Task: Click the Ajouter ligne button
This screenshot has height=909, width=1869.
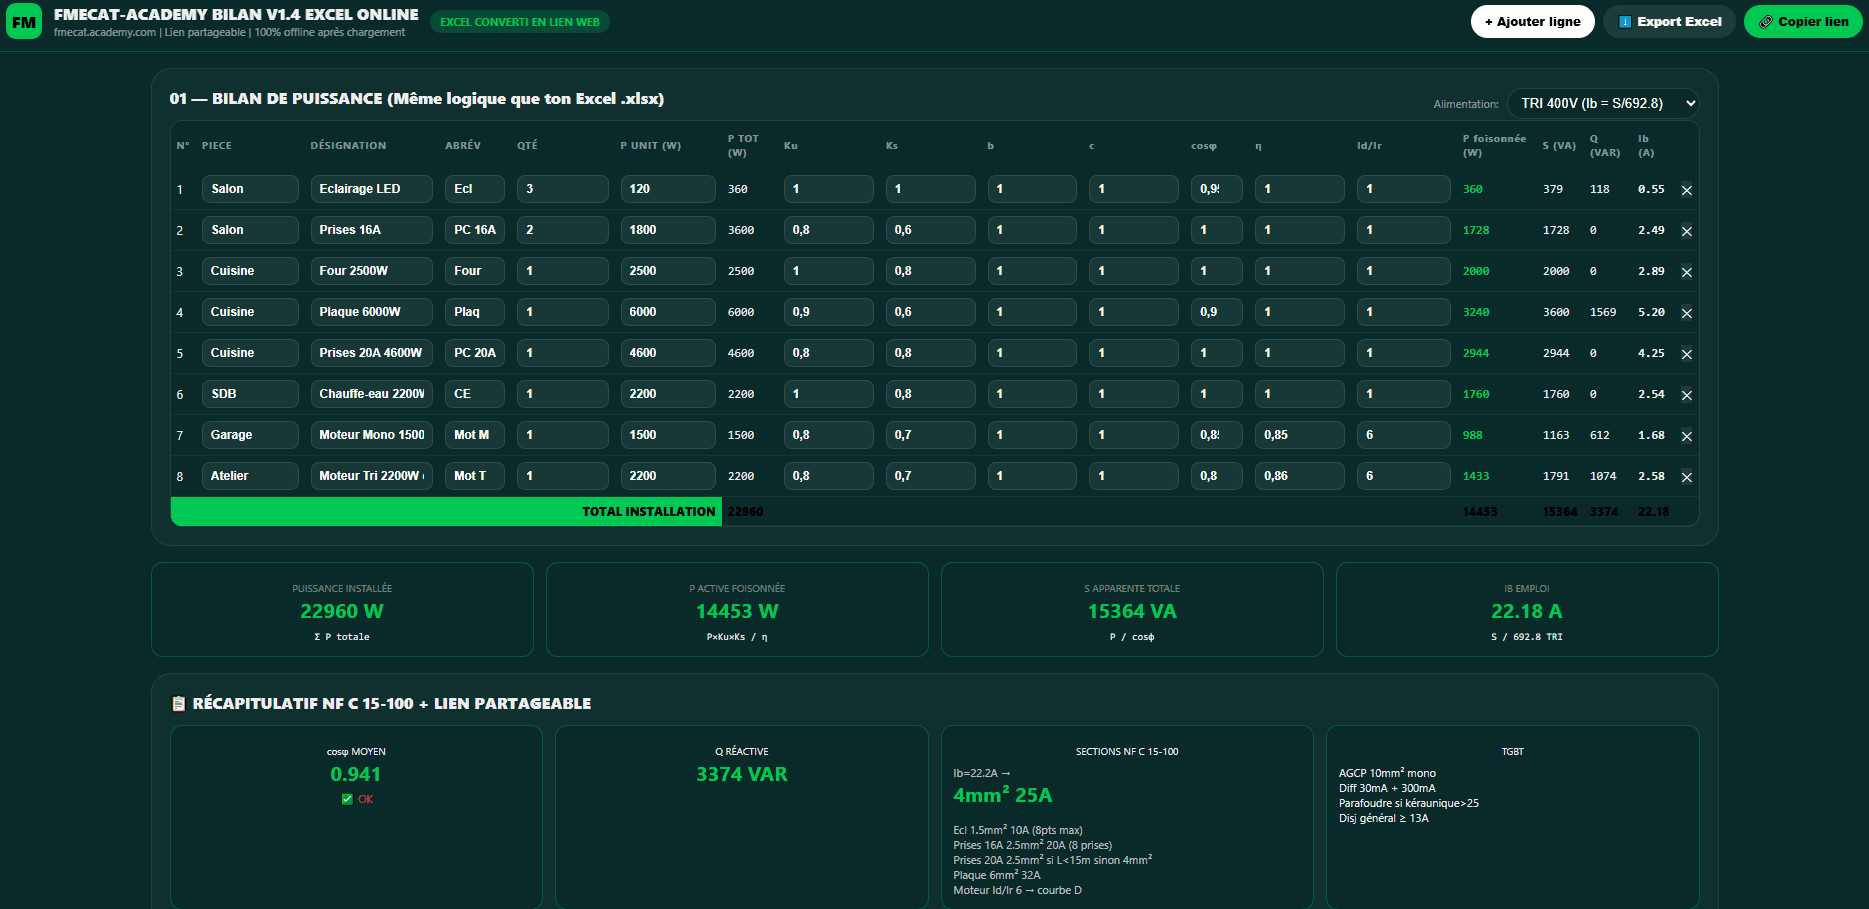Action: point(1532,21)
